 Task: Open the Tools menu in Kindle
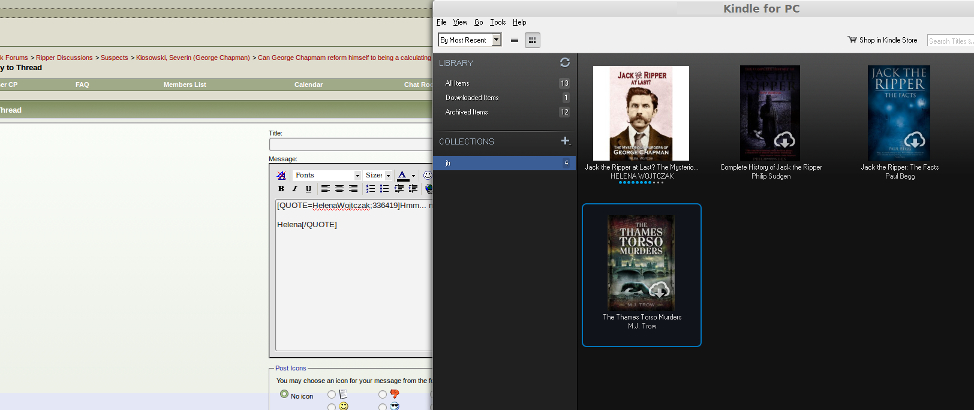point(497,21)
